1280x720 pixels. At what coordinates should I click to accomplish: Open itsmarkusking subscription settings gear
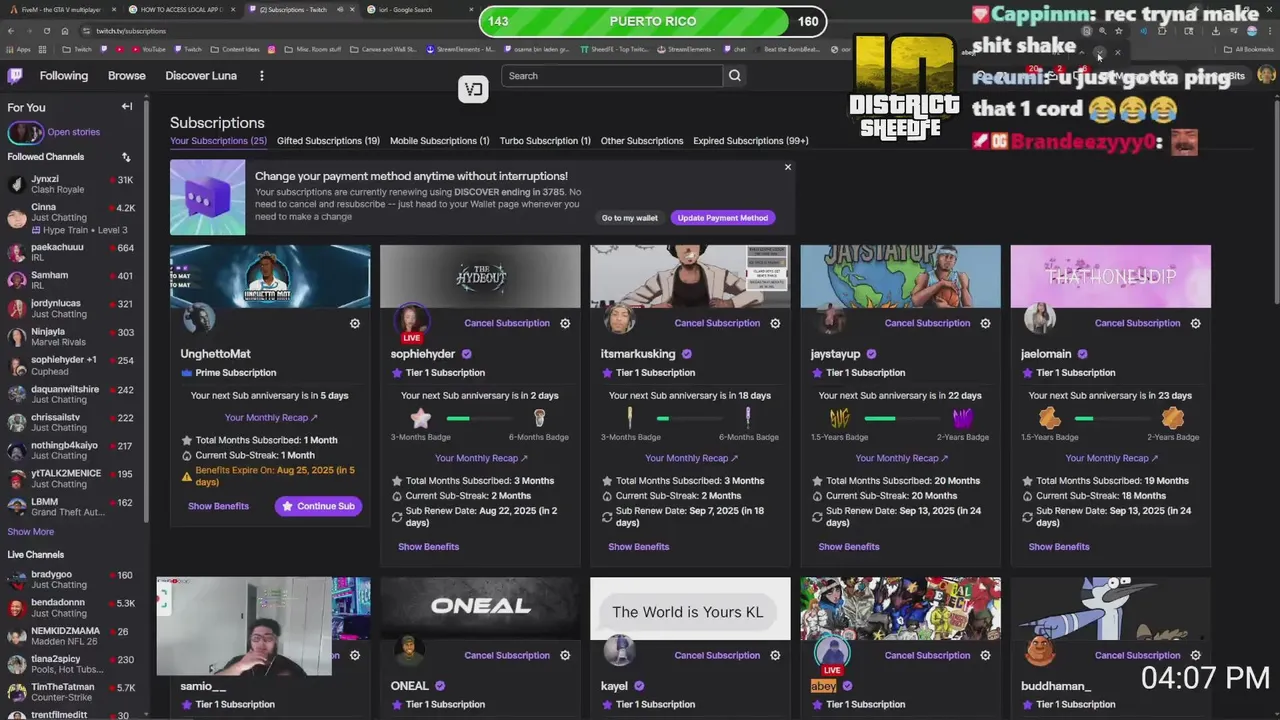click(x=775, y=323)
